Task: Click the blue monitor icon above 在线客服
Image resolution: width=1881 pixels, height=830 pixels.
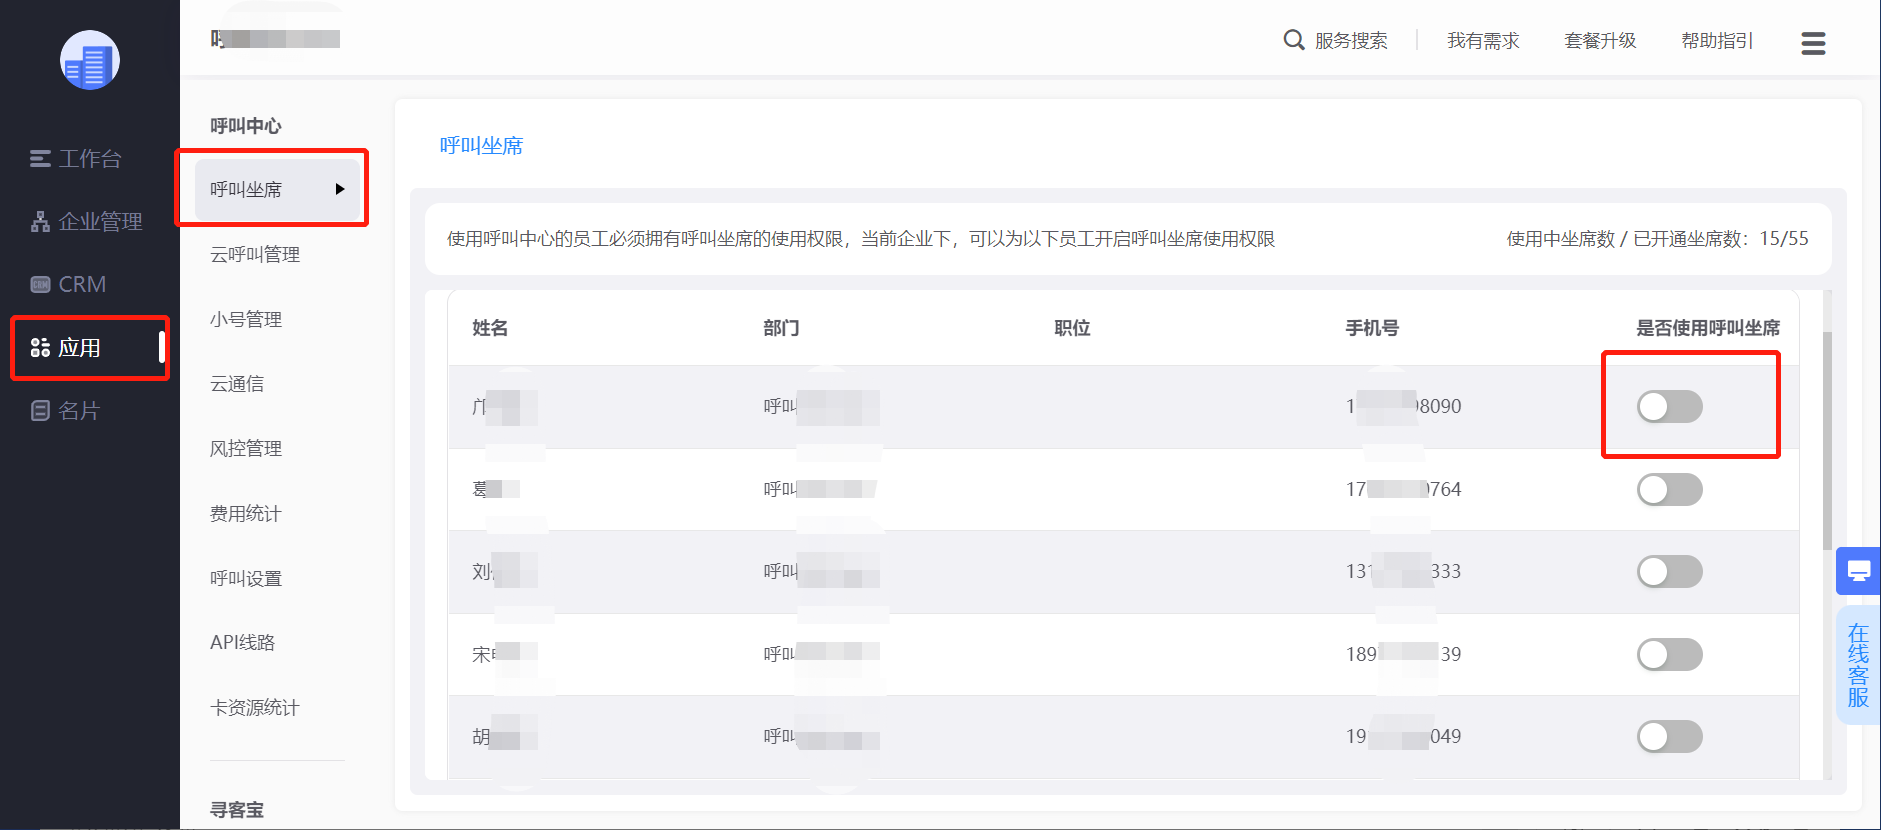Action: (x=1859, y=571)
